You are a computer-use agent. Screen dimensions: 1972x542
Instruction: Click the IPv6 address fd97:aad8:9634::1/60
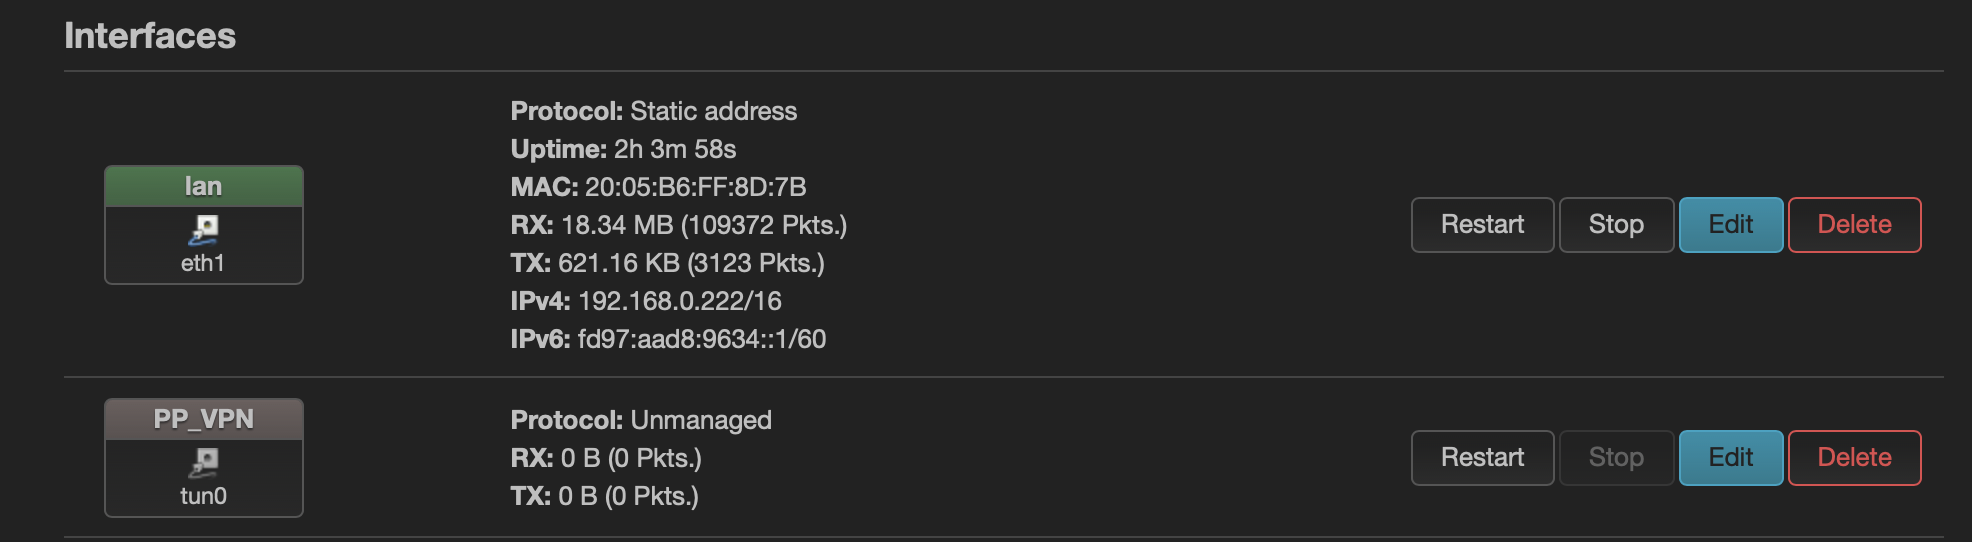pos(701,339)
